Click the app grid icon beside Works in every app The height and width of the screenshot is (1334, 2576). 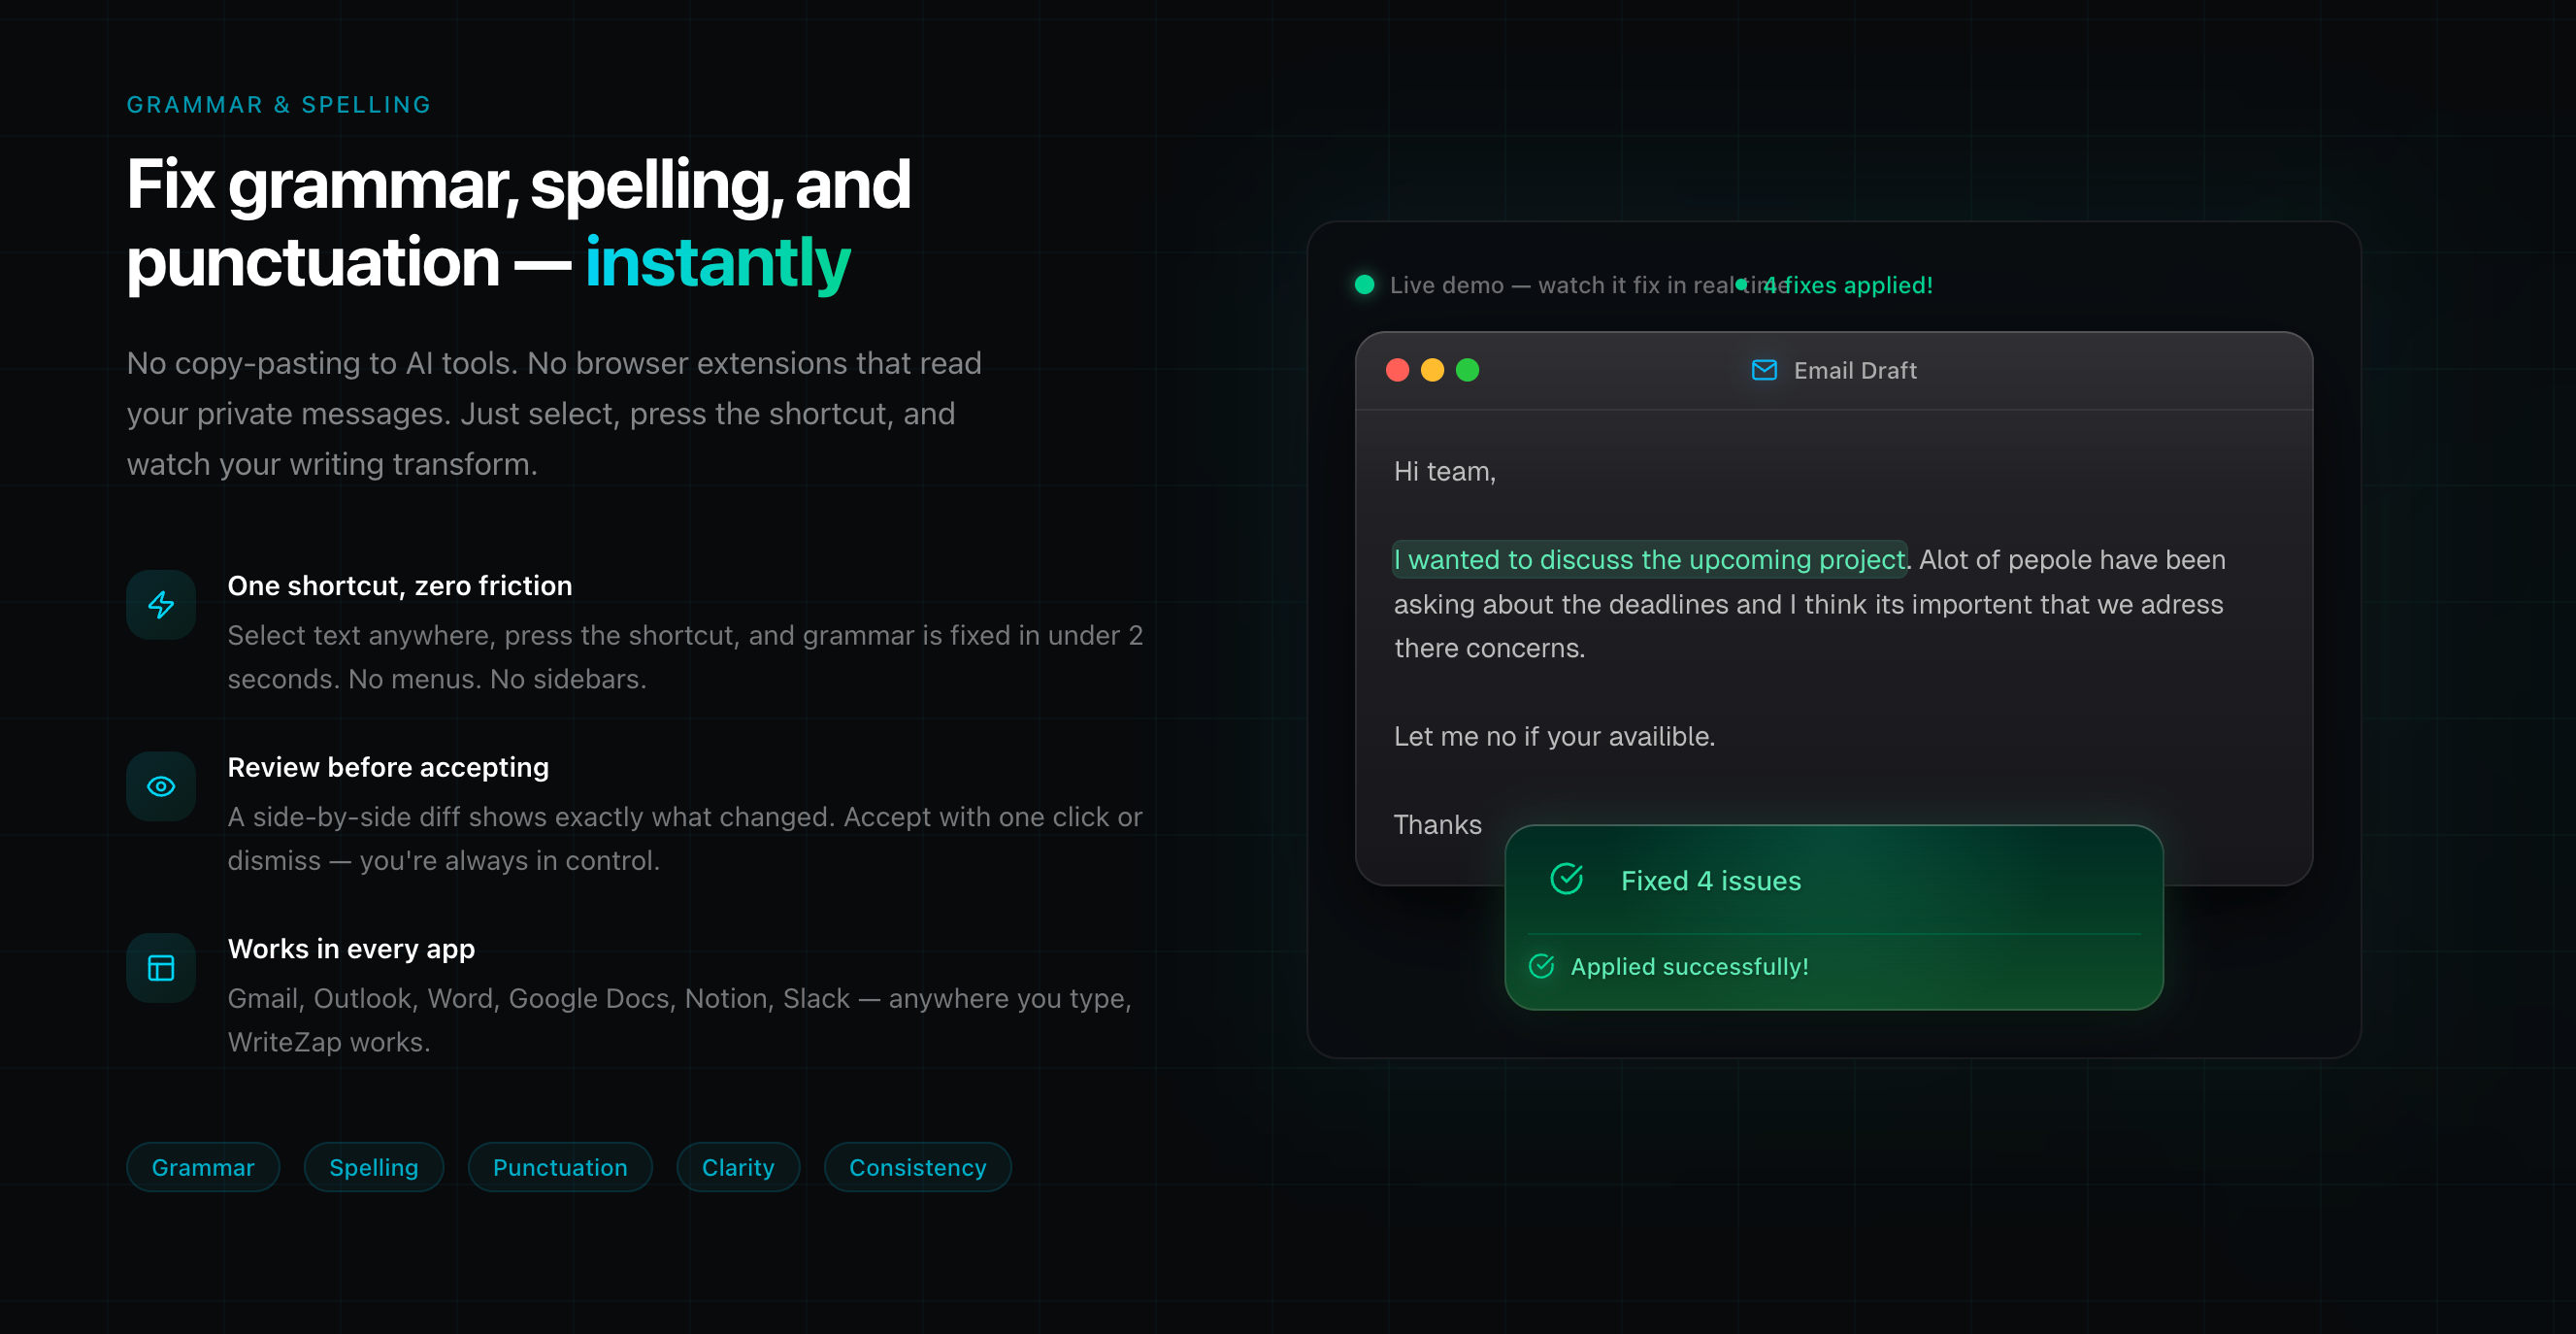(x=160, y=967)
